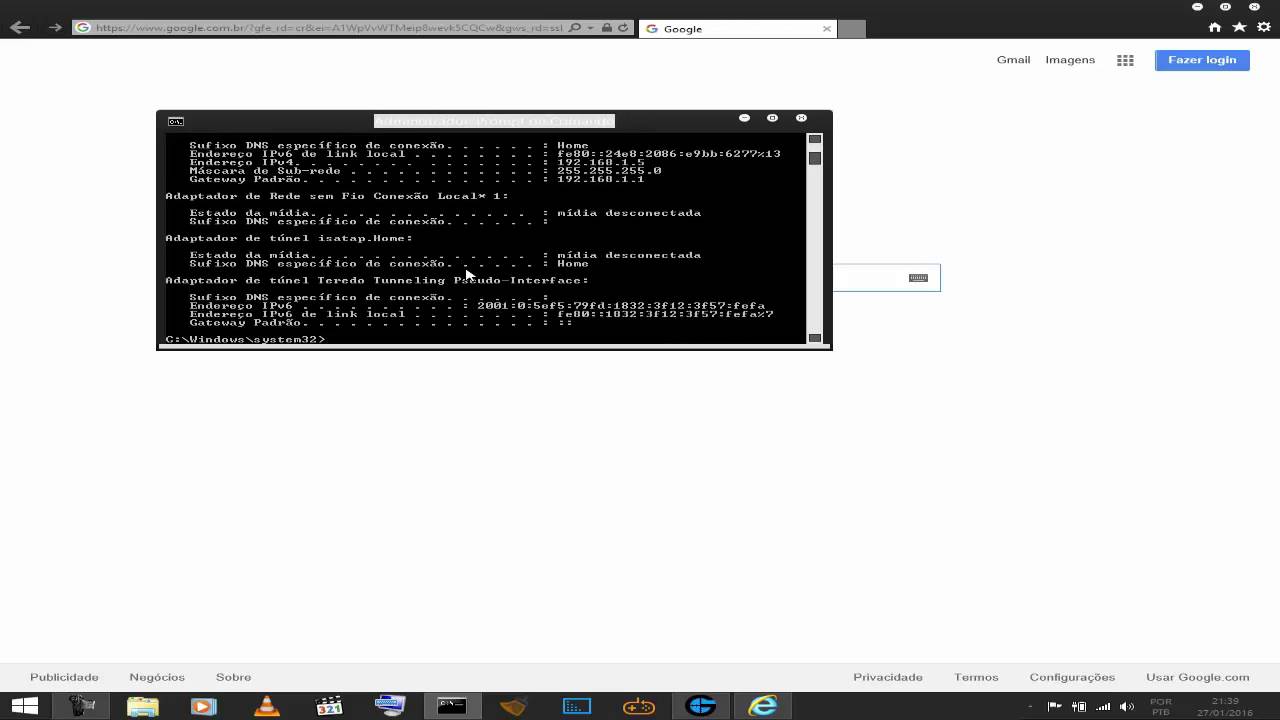The image size is (1280, 720).
Task: Open the browser Tools gear icon
Action: click(x=1263, y=28)
